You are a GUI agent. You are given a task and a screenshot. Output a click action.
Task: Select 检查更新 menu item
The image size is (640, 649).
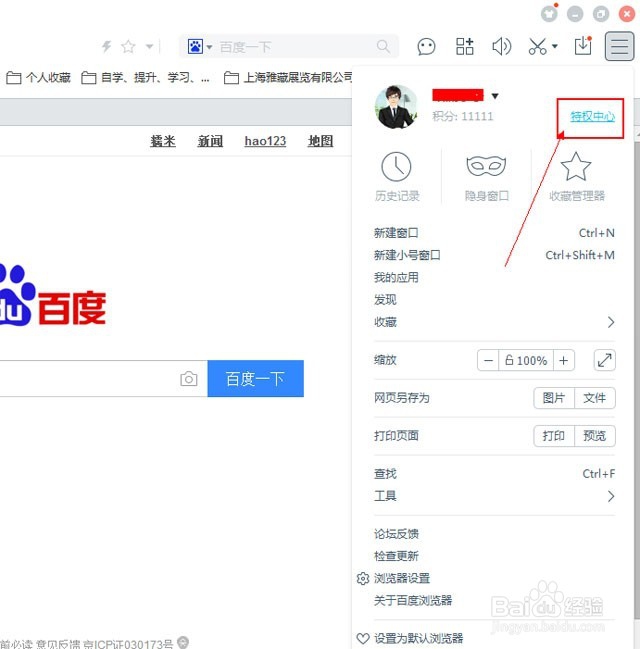(x=396, y=556)
